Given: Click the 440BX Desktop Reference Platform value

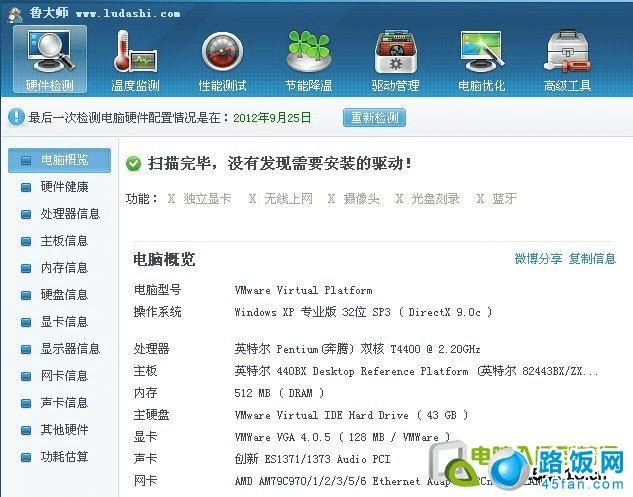Looking at the screenshot, I should (416, 371).
